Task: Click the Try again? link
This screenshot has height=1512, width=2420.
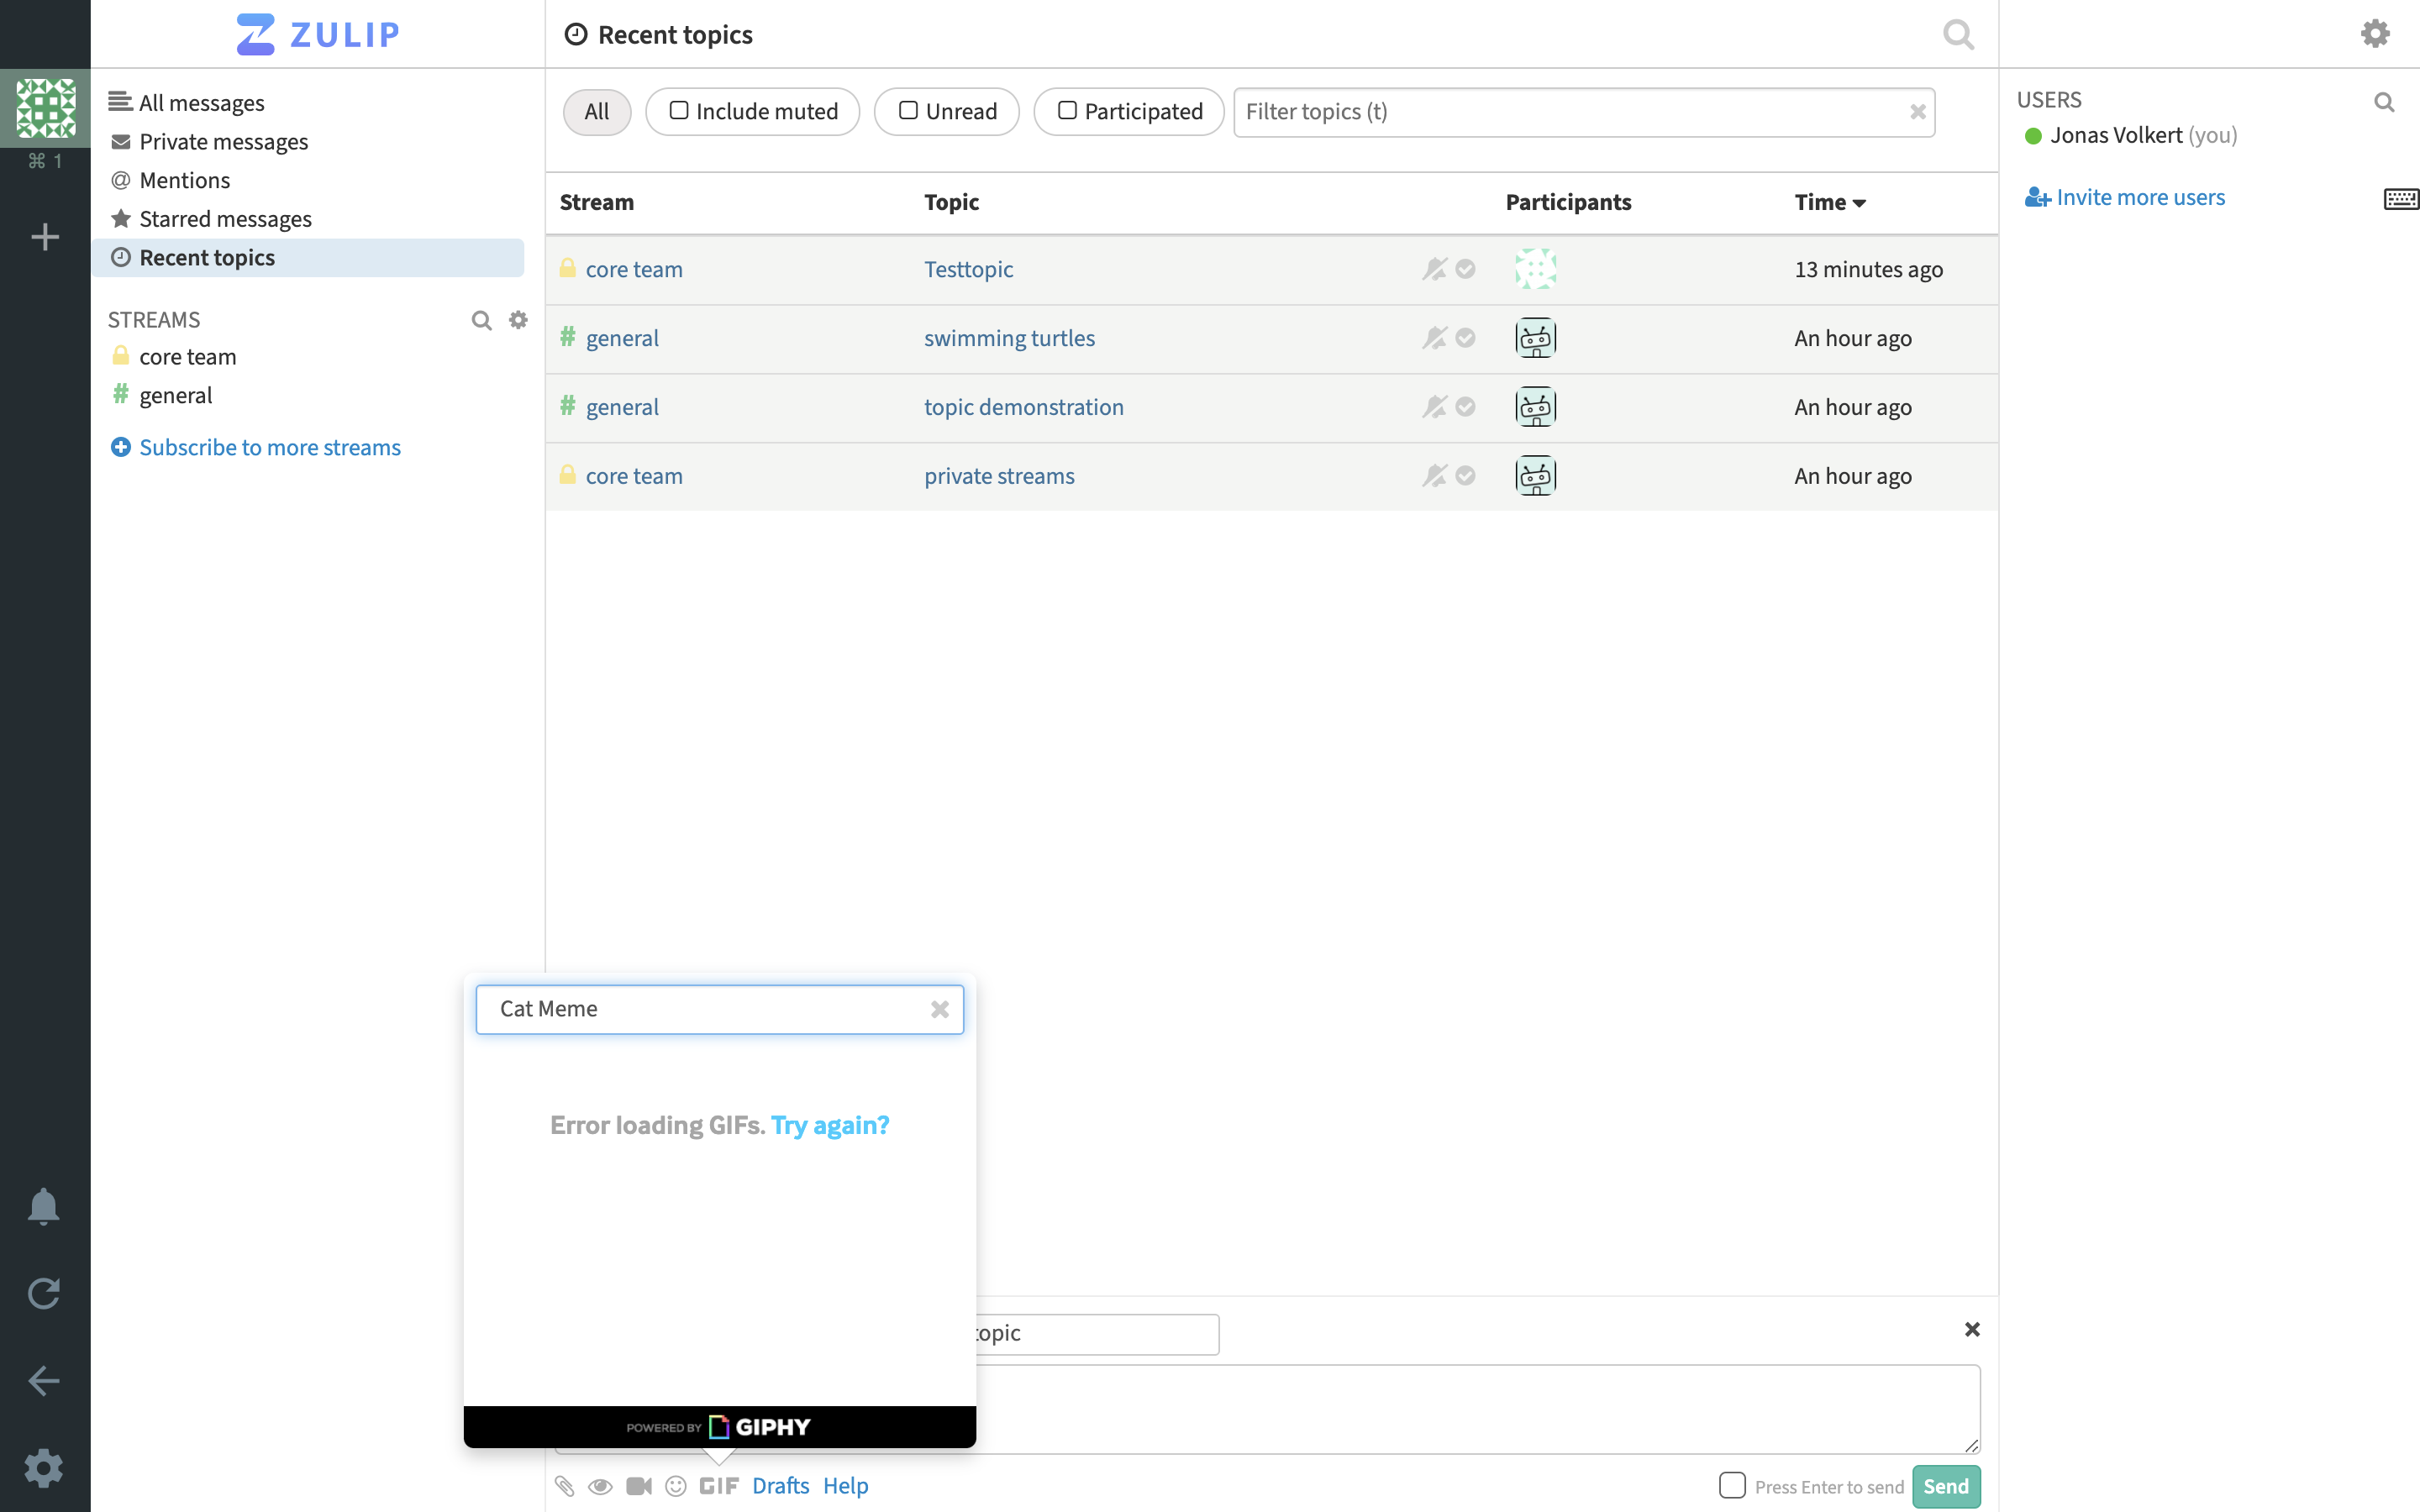Action: (830, 1125)
